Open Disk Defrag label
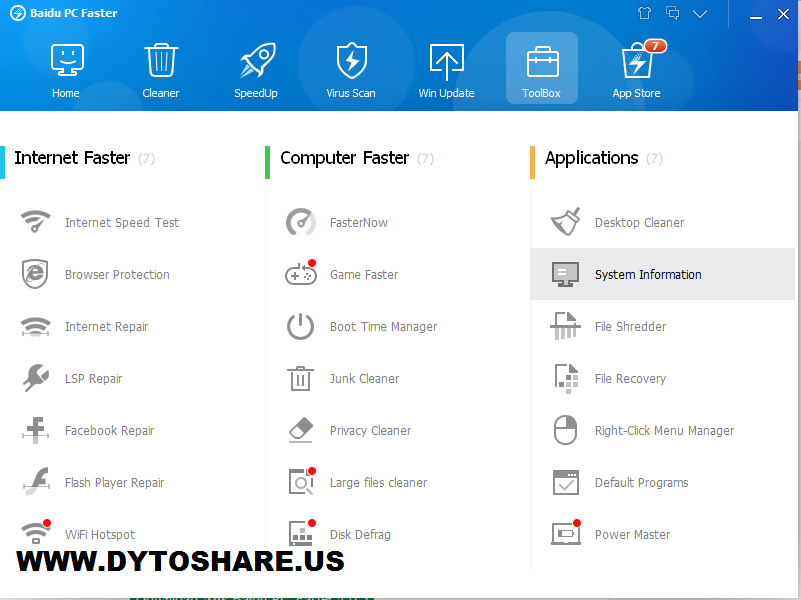The height and width of the screenshot is (600, 801). click(360, 535)
